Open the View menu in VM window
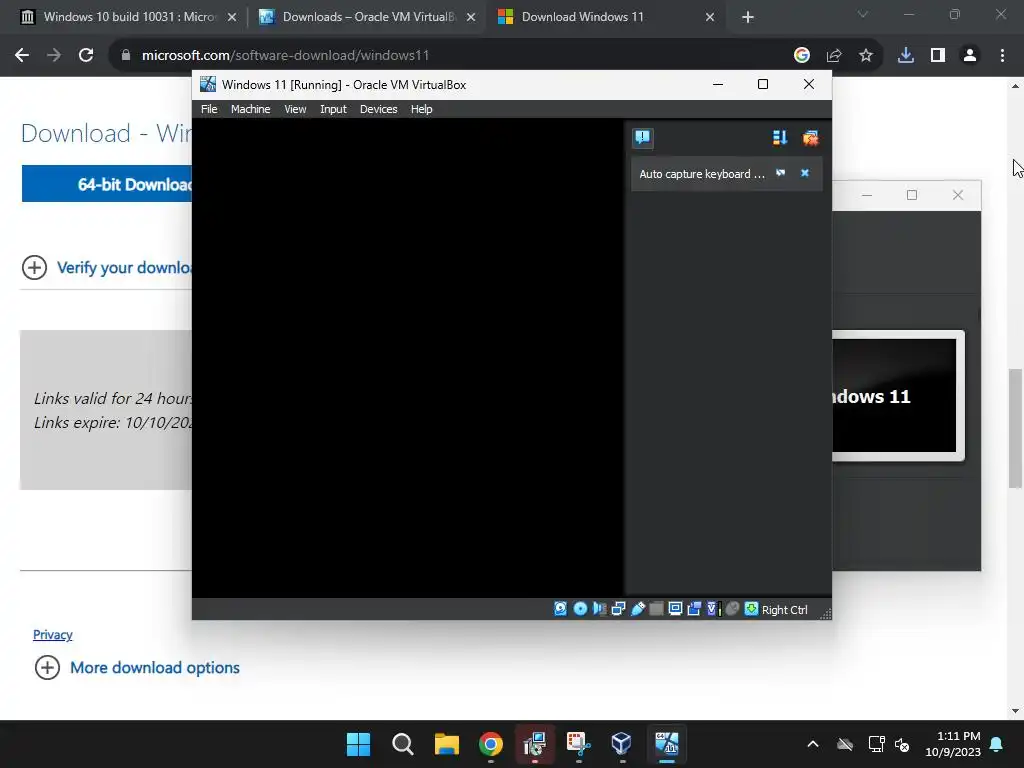 [295, 109]
